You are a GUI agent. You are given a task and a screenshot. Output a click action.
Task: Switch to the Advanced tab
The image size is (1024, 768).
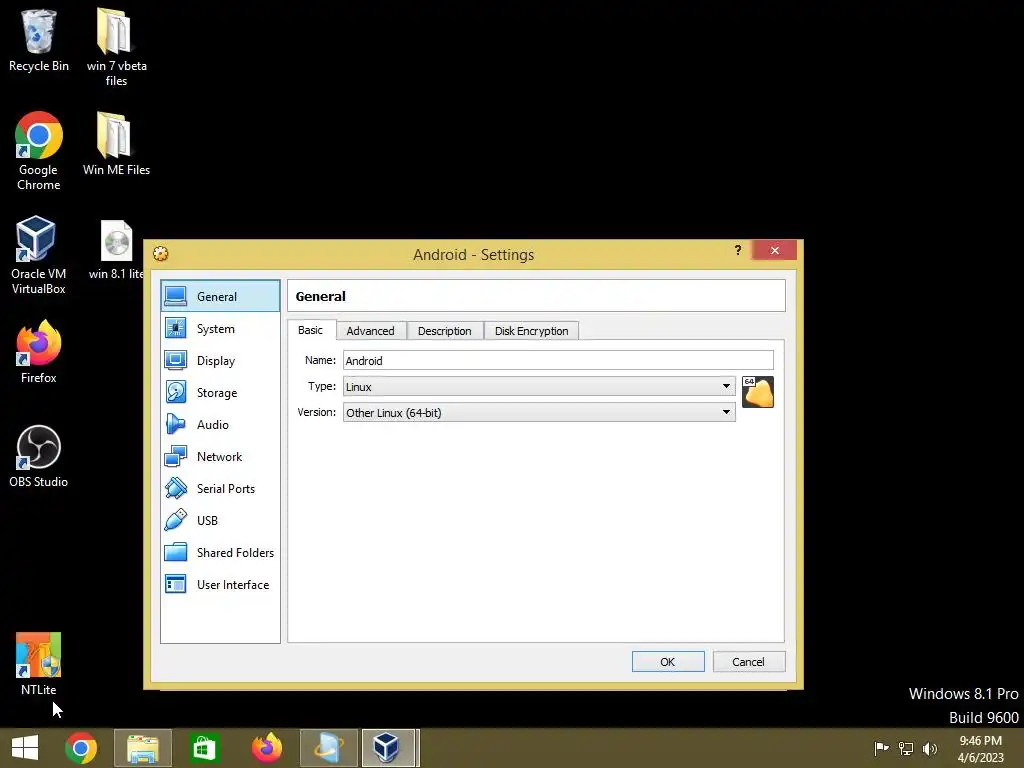pyautogui.click(x=370, y=330)
